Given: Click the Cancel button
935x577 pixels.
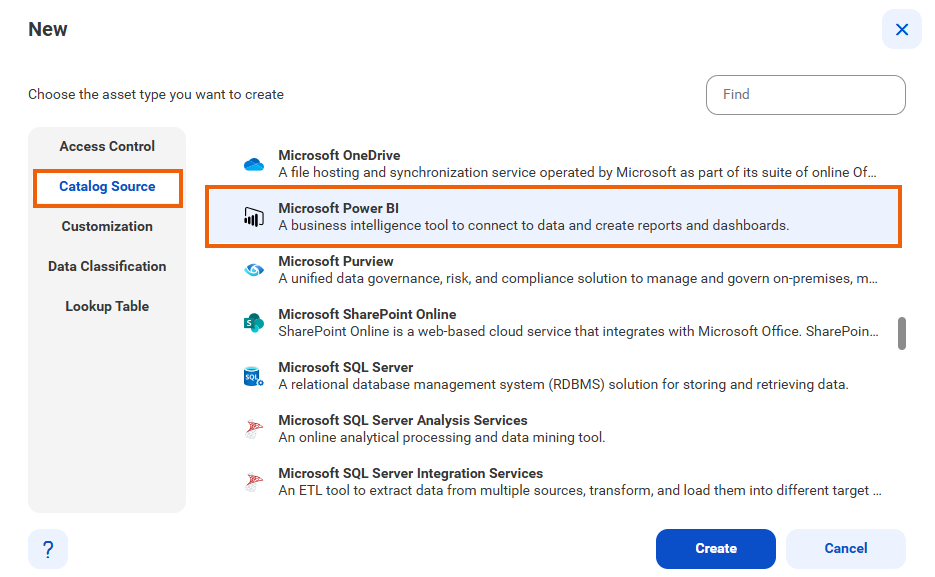Looking at the screenshot, I should pos(846,549).
